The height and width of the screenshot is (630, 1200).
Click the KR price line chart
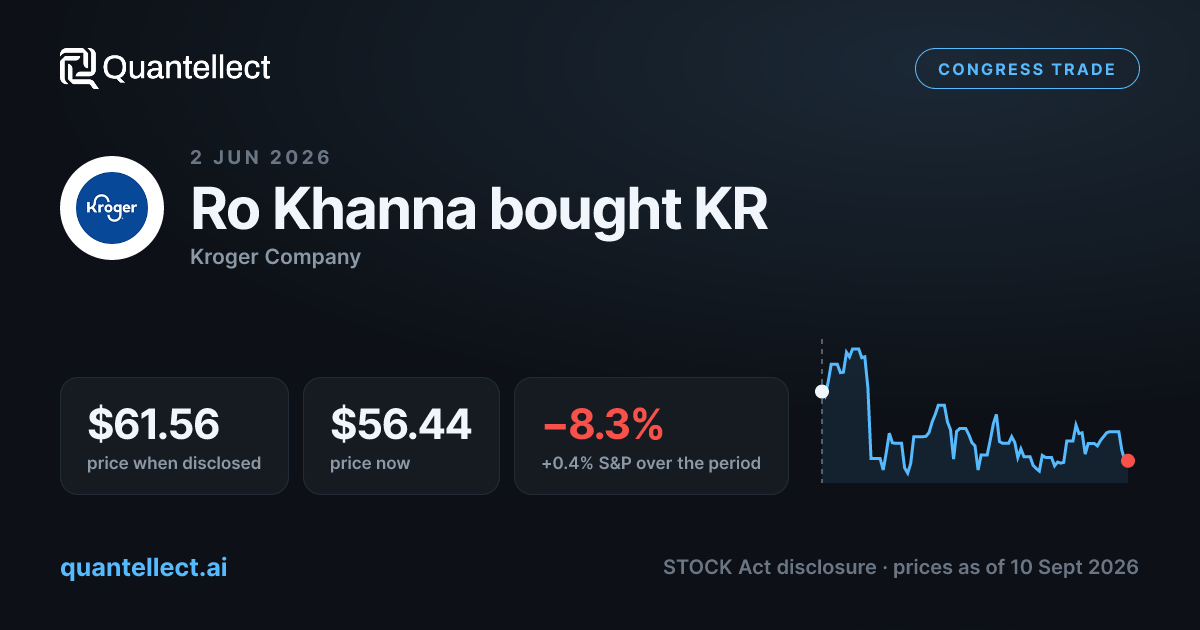pyautogui.click(x=975, y=411)
